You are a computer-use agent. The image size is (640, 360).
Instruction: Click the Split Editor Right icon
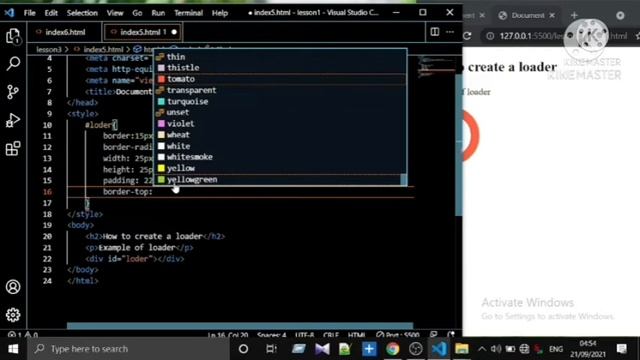[x=435, y=32]
